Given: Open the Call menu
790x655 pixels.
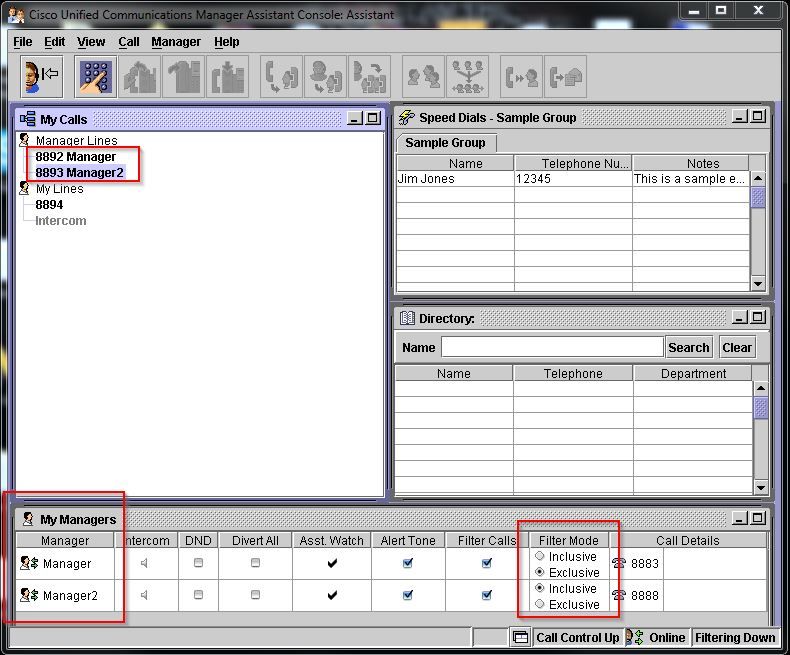Looking at the screenshot, I should click(x=129, y=42).
